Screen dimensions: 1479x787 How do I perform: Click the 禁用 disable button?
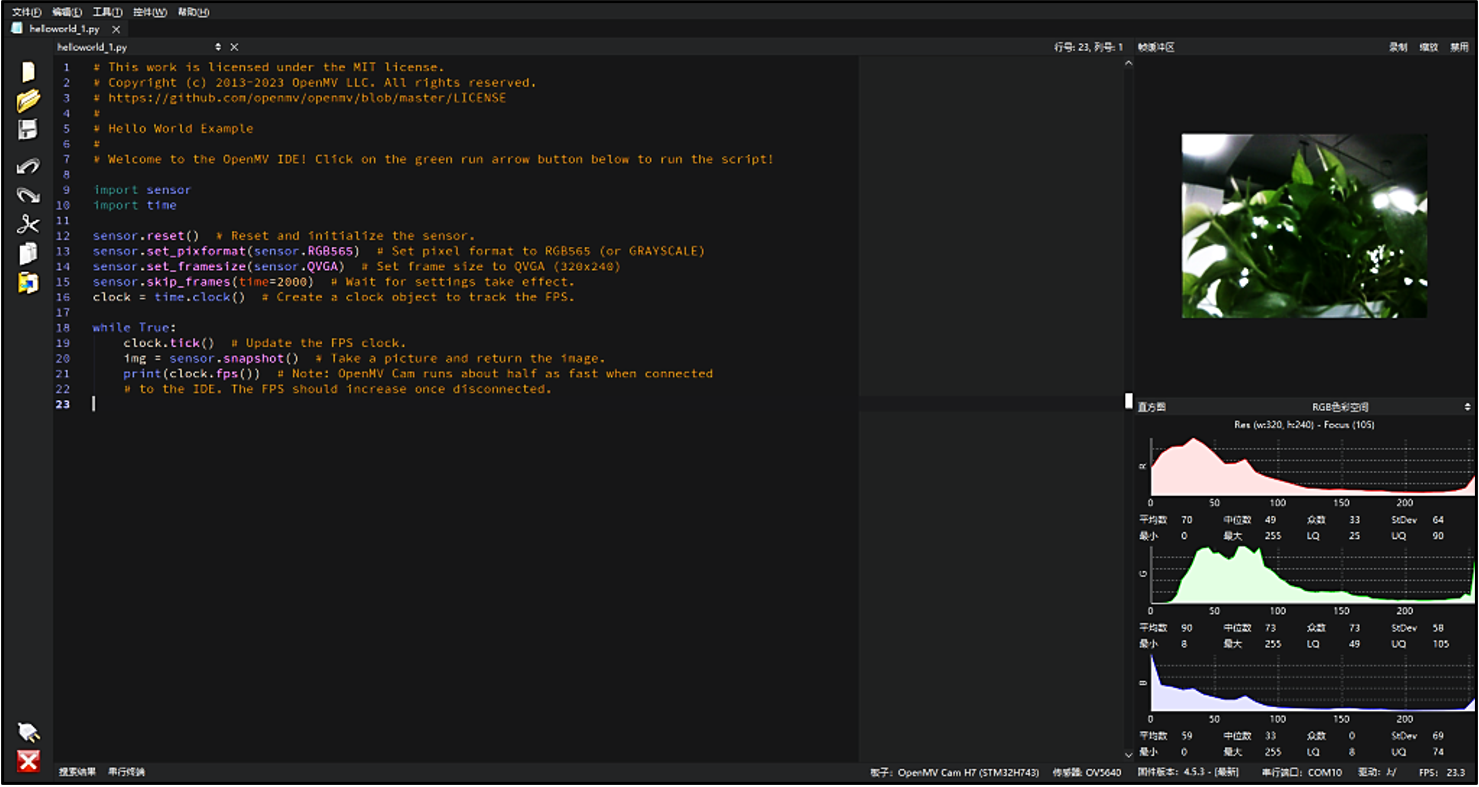tap(1459, 47)
